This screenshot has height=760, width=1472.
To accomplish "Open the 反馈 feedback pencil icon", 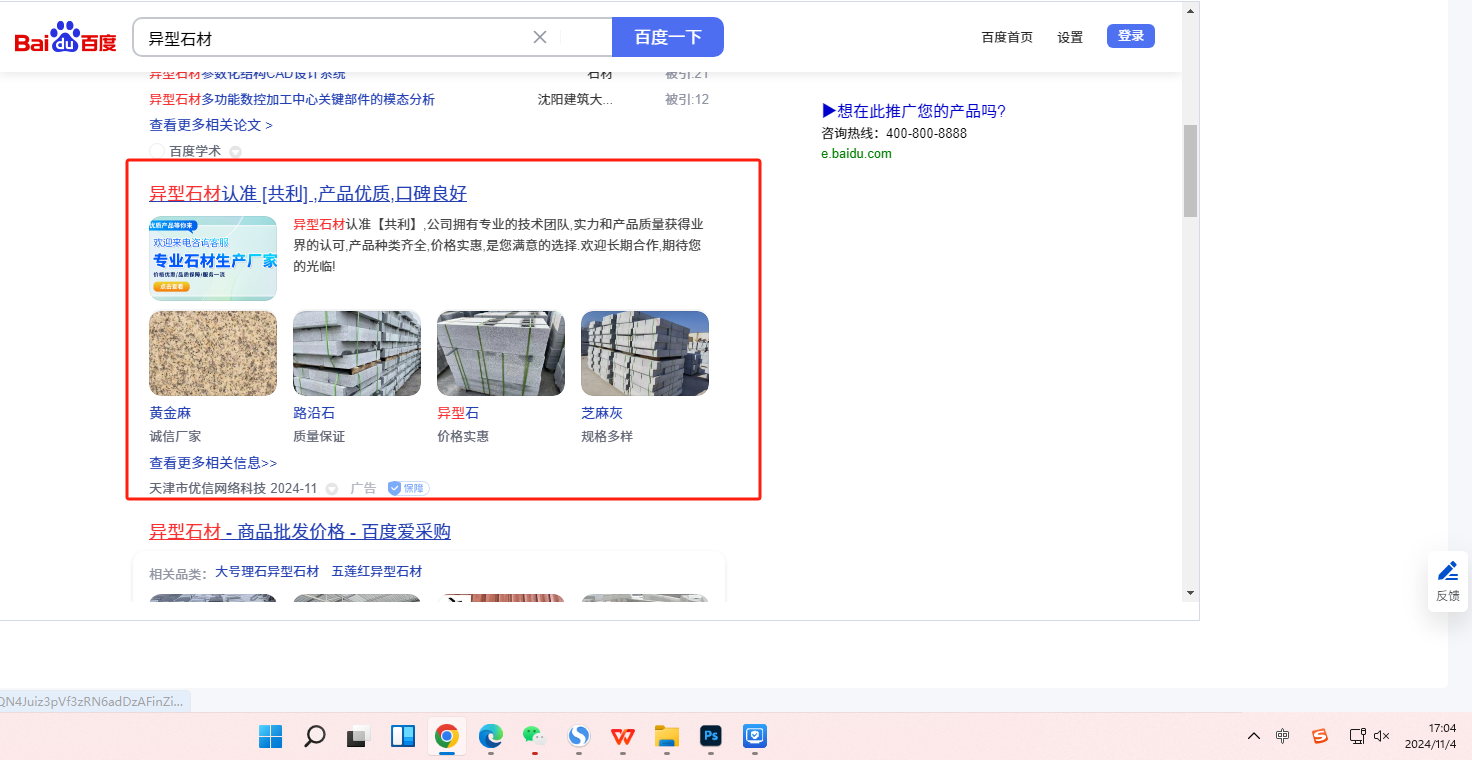I will coord(1447,580).
